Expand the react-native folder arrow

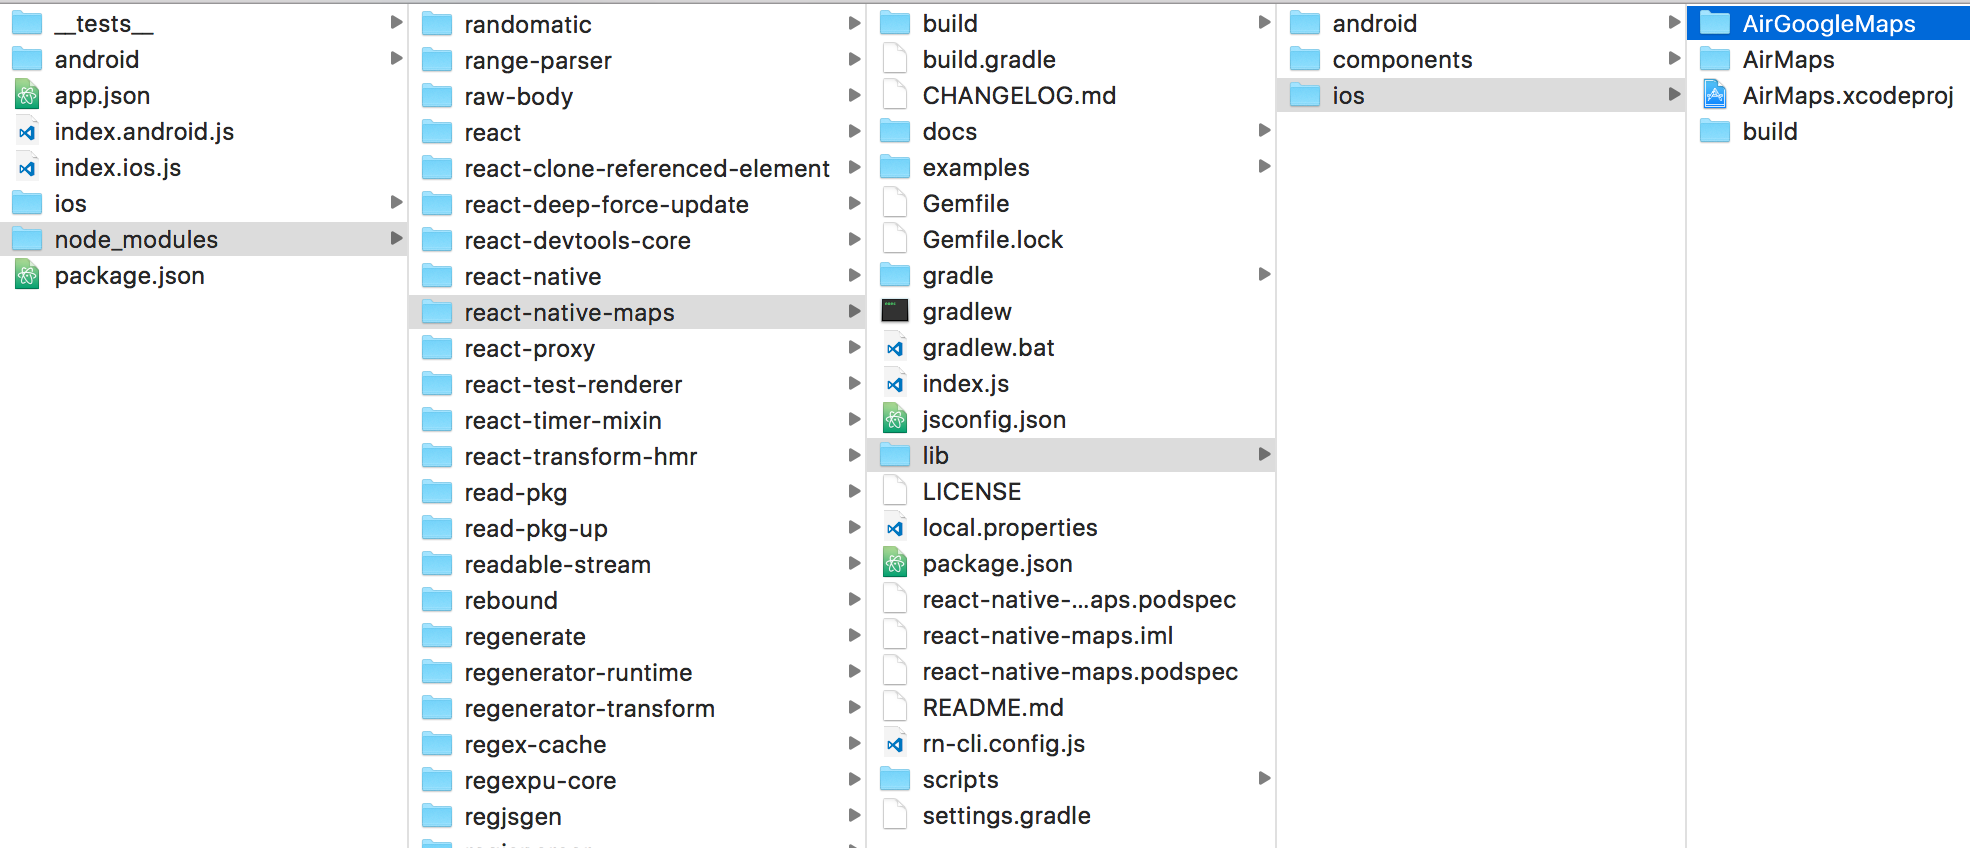854,275
